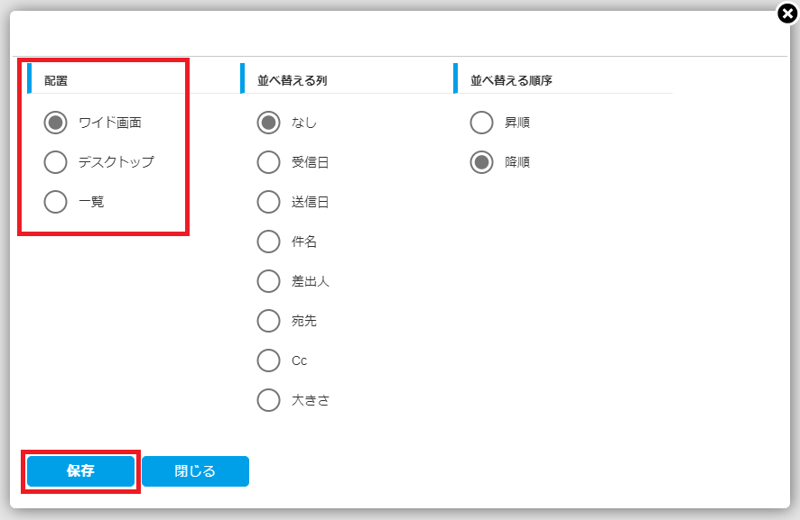The width and height of the screenshot is (800, 520).
Task: Select なし as sort column
Action: tap(268, 123)
